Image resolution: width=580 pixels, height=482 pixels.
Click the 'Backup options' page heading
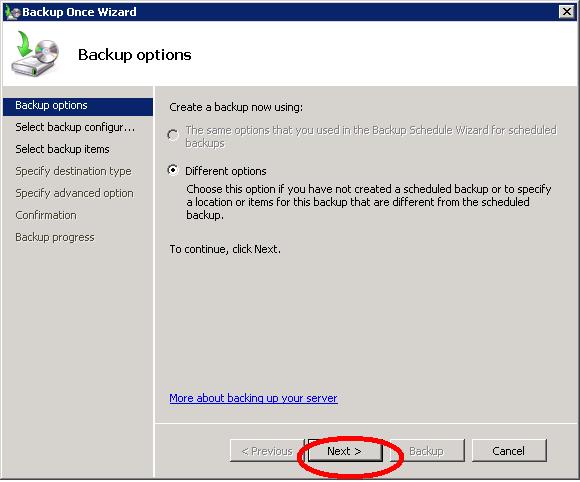coord(135,55)
